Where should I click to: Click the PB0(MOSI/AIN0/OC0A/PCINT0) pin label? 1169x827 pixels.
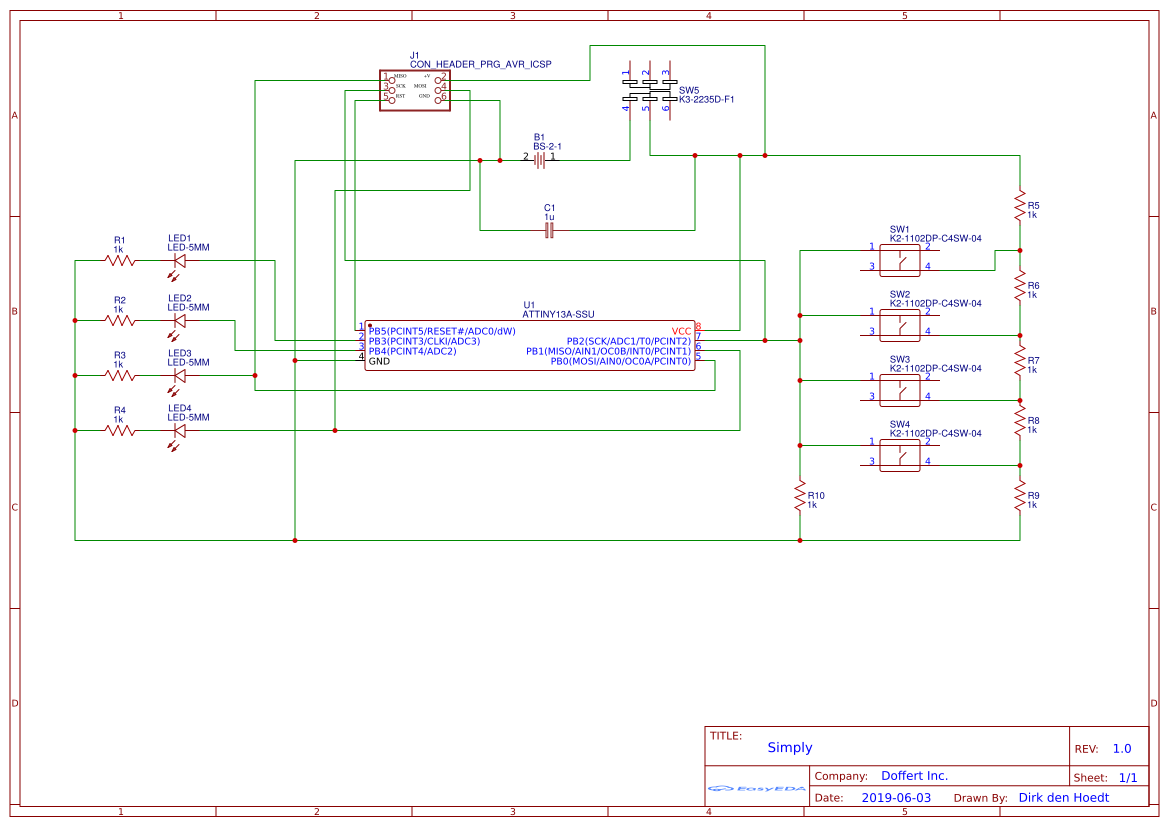[621, 362]
